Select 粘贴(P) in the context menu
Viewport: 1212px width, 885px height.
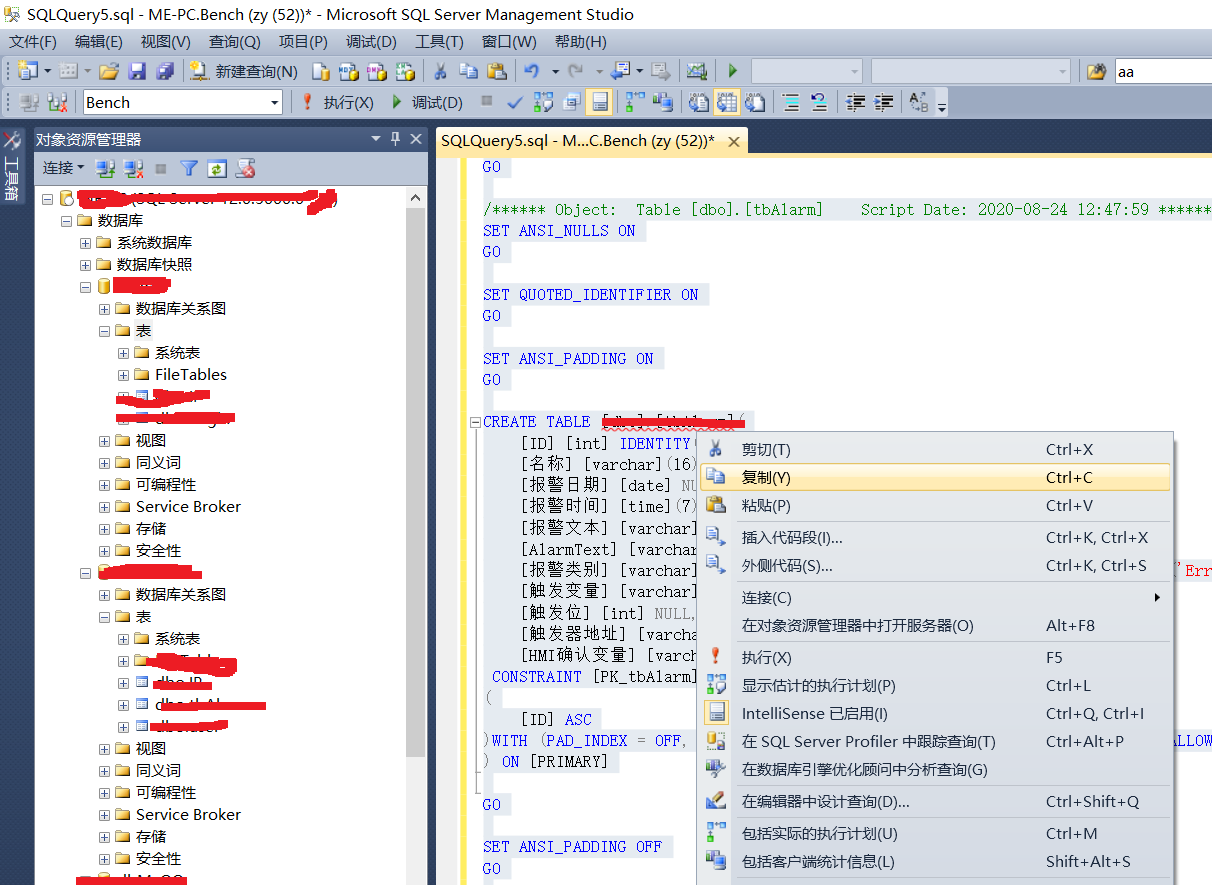click(935, 506)
